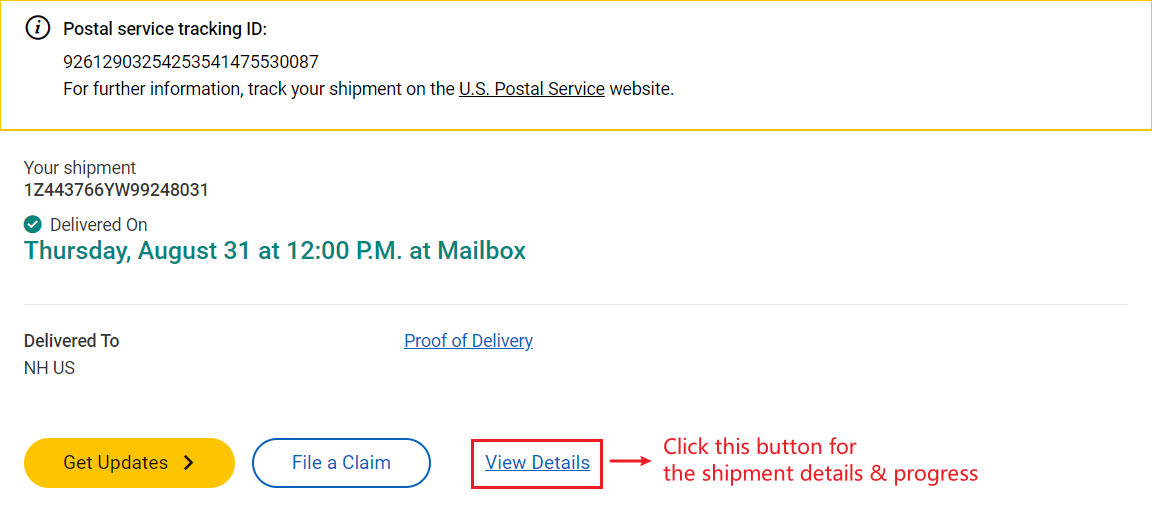Click the red 'Click this button for' annotation
The image size is (1152, 520).
760,447
